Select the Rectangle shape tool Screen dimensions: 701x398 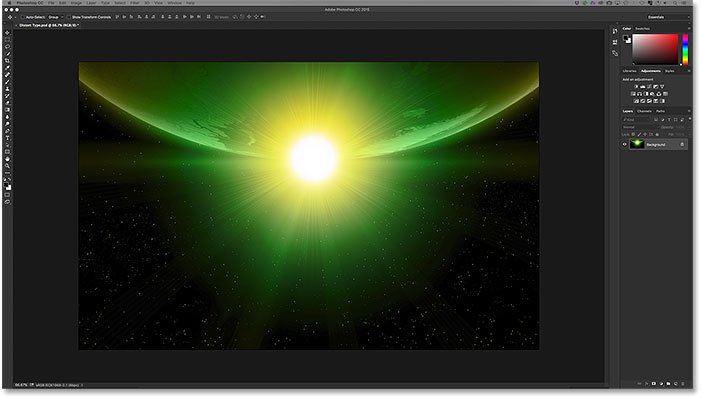(8, 152)
